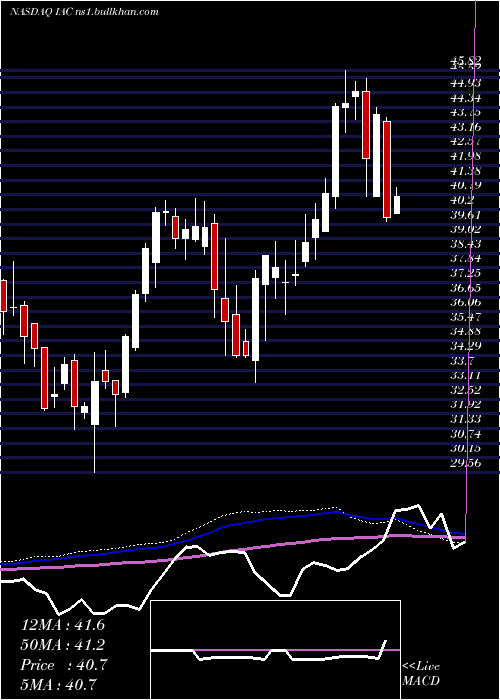
Task: Select the 31.33 price level label
Action: (465, 419)
